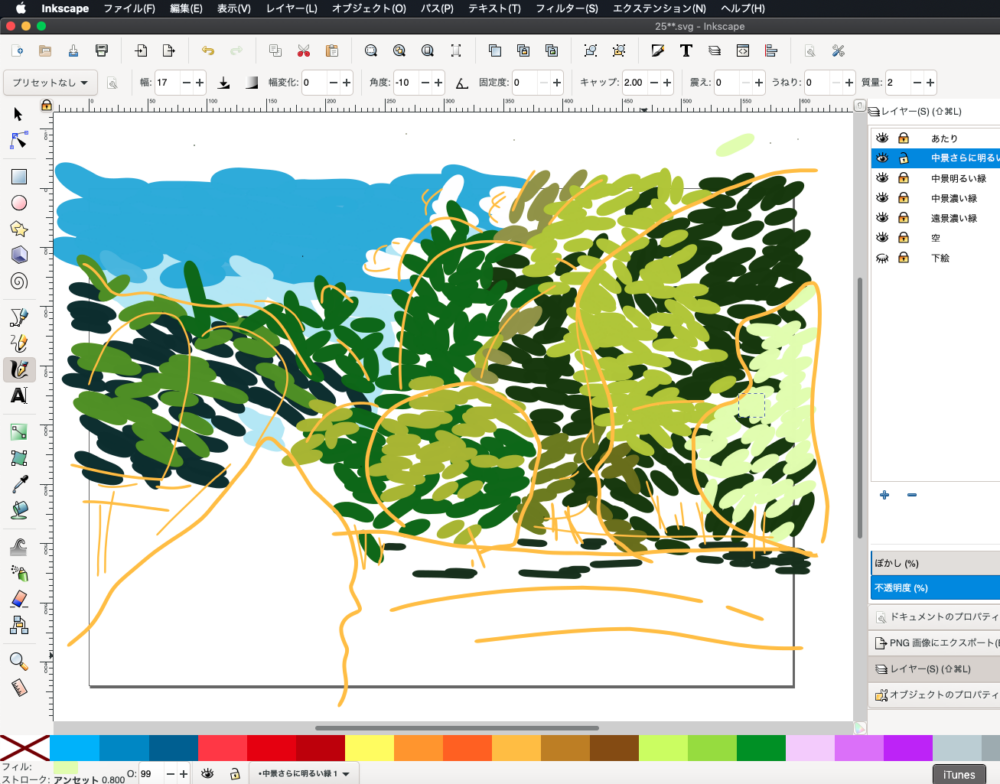
Task: Unlock the 下絵 layer
Action: (903, 258)
